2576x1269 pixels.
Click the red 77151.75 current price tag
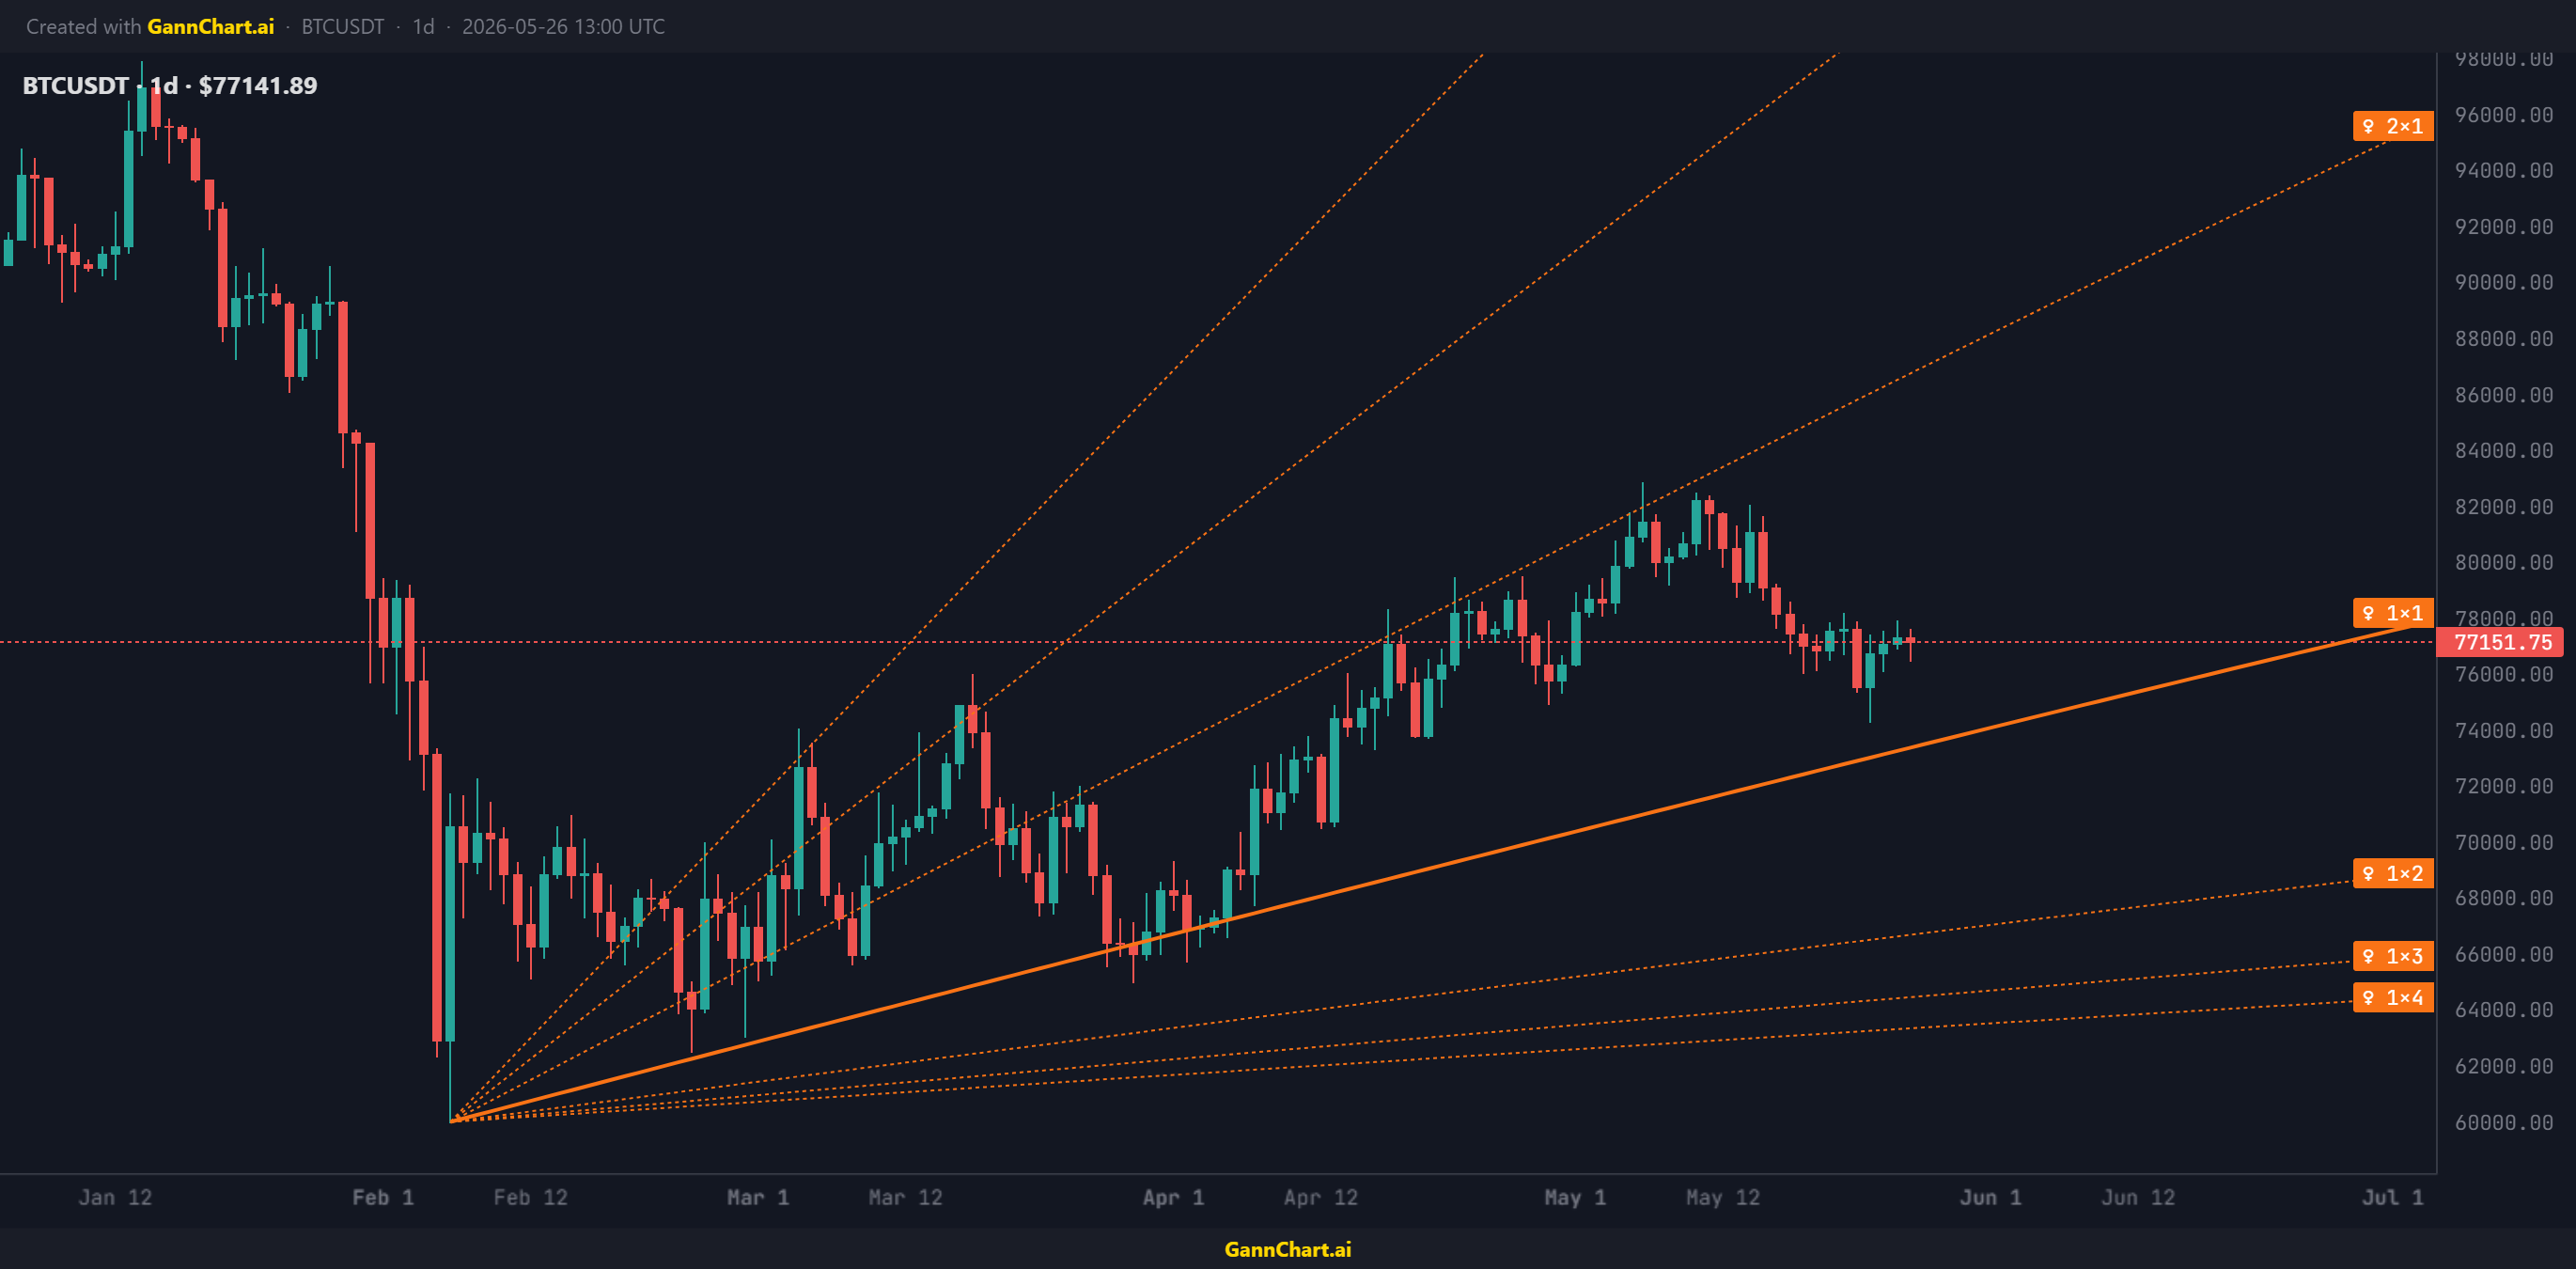pos(2502,642)
